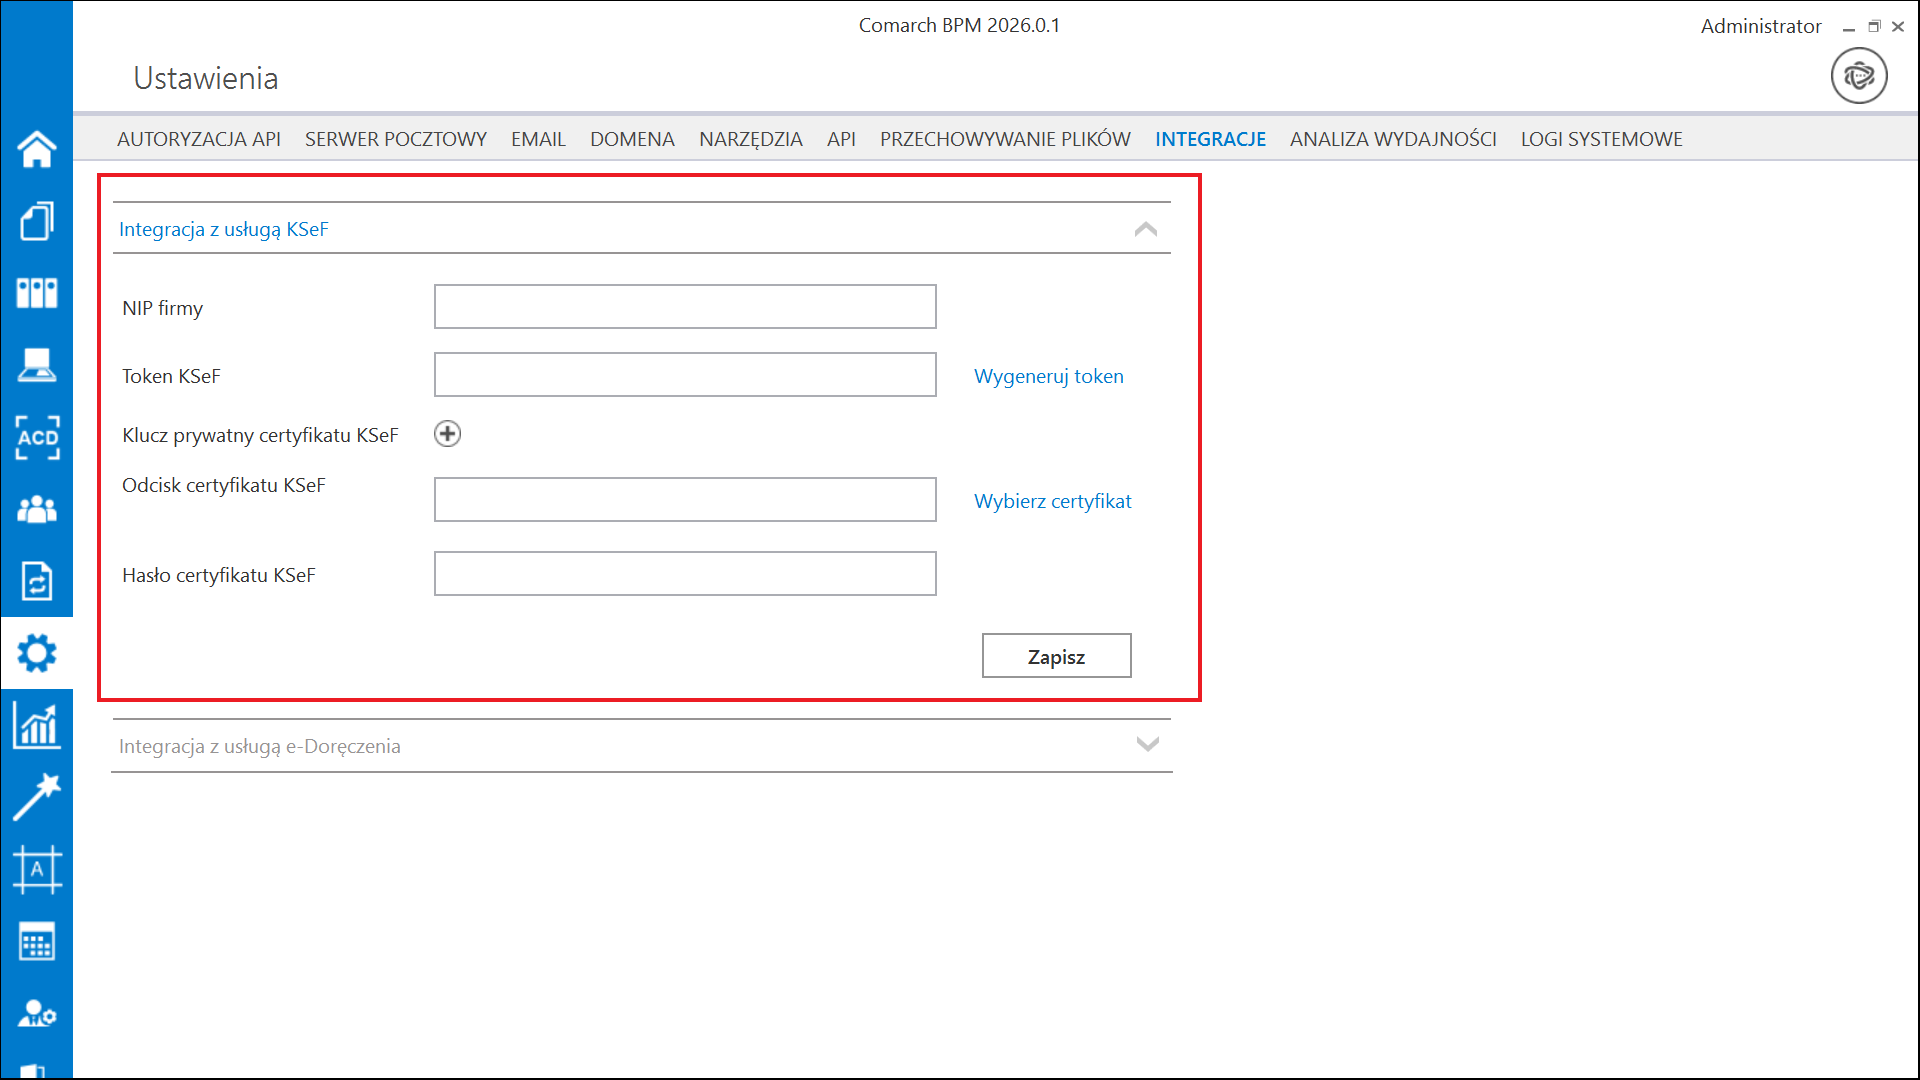Open the workflow document sync sidebar icon
1920x1080 pixels.
37,581
